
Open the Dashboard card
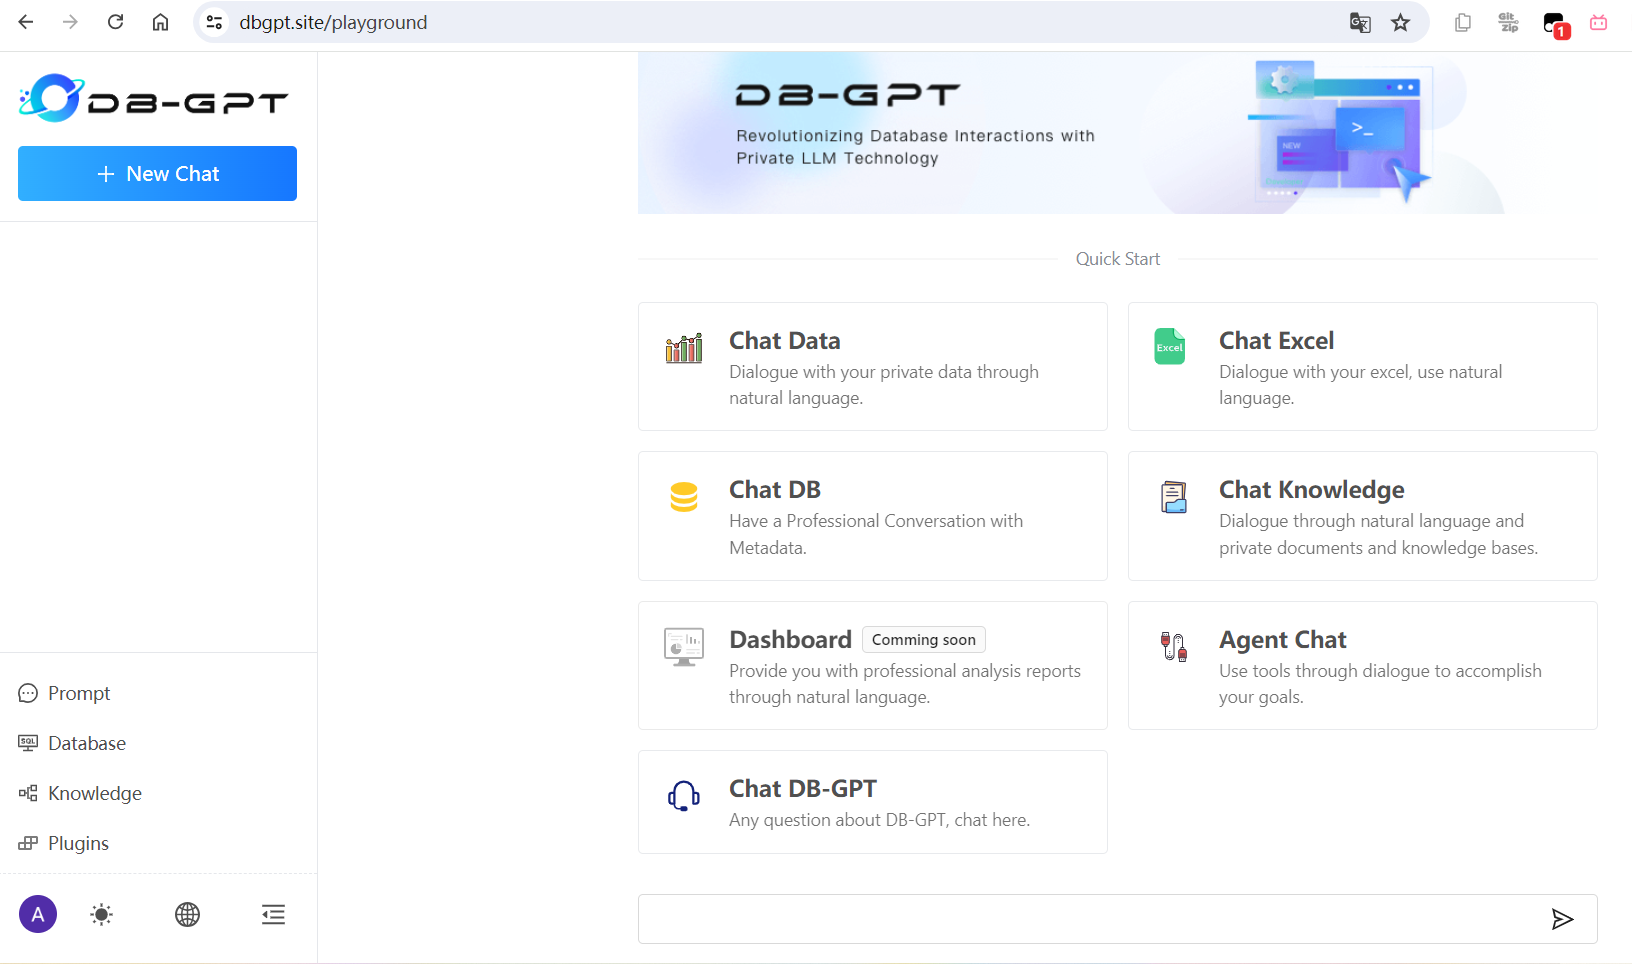click(872, 666)
